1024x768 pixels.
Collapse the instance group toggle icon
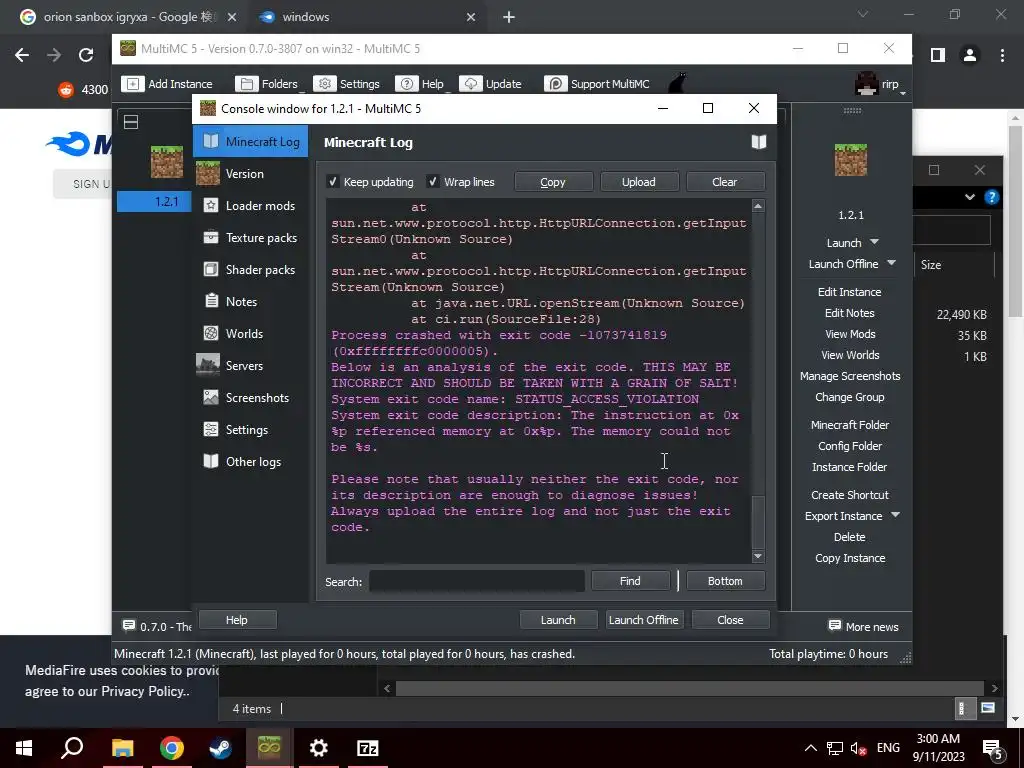coord(131,121)
